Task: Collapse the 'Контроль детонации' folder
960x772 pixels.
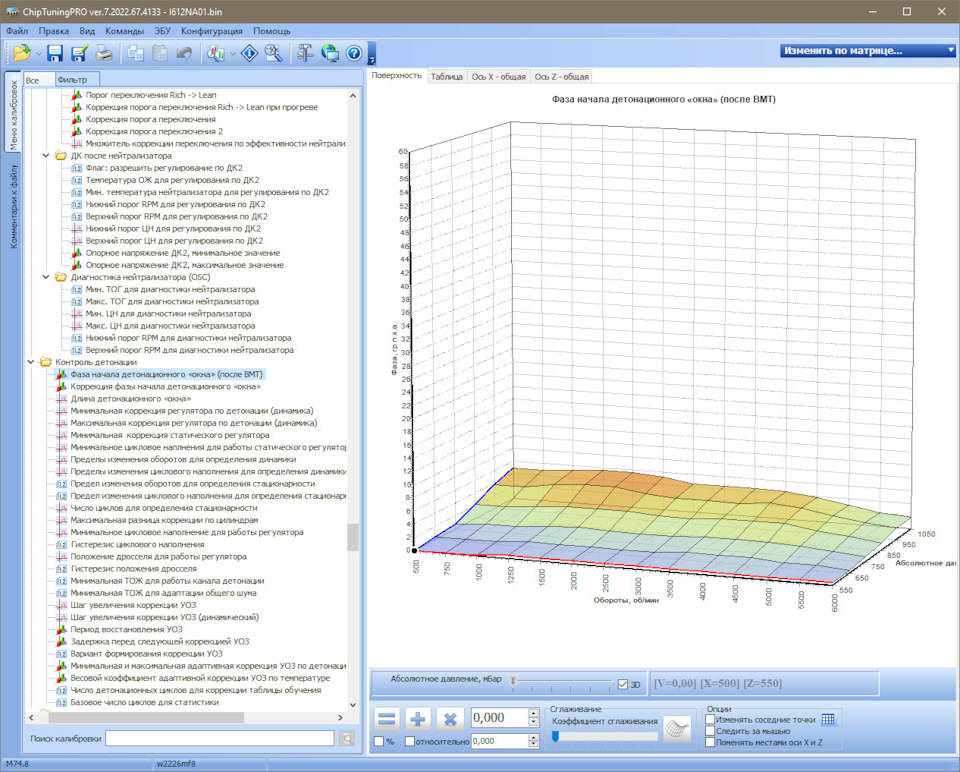Action: (x=32, y=362)
